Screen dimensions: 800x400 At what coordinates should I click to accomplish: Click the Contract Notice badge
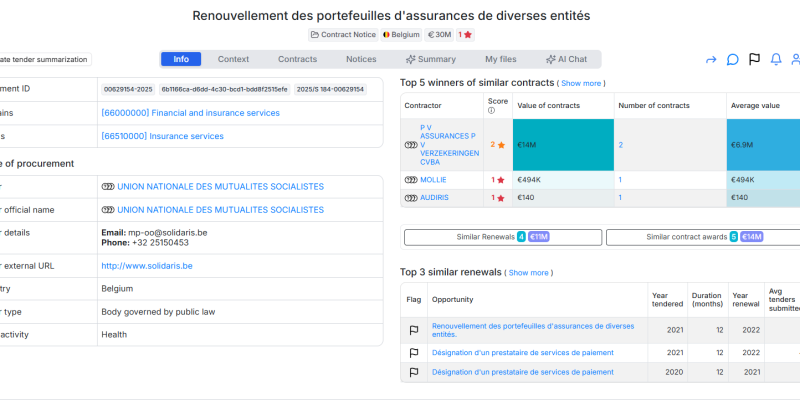(x=343, y=35)
